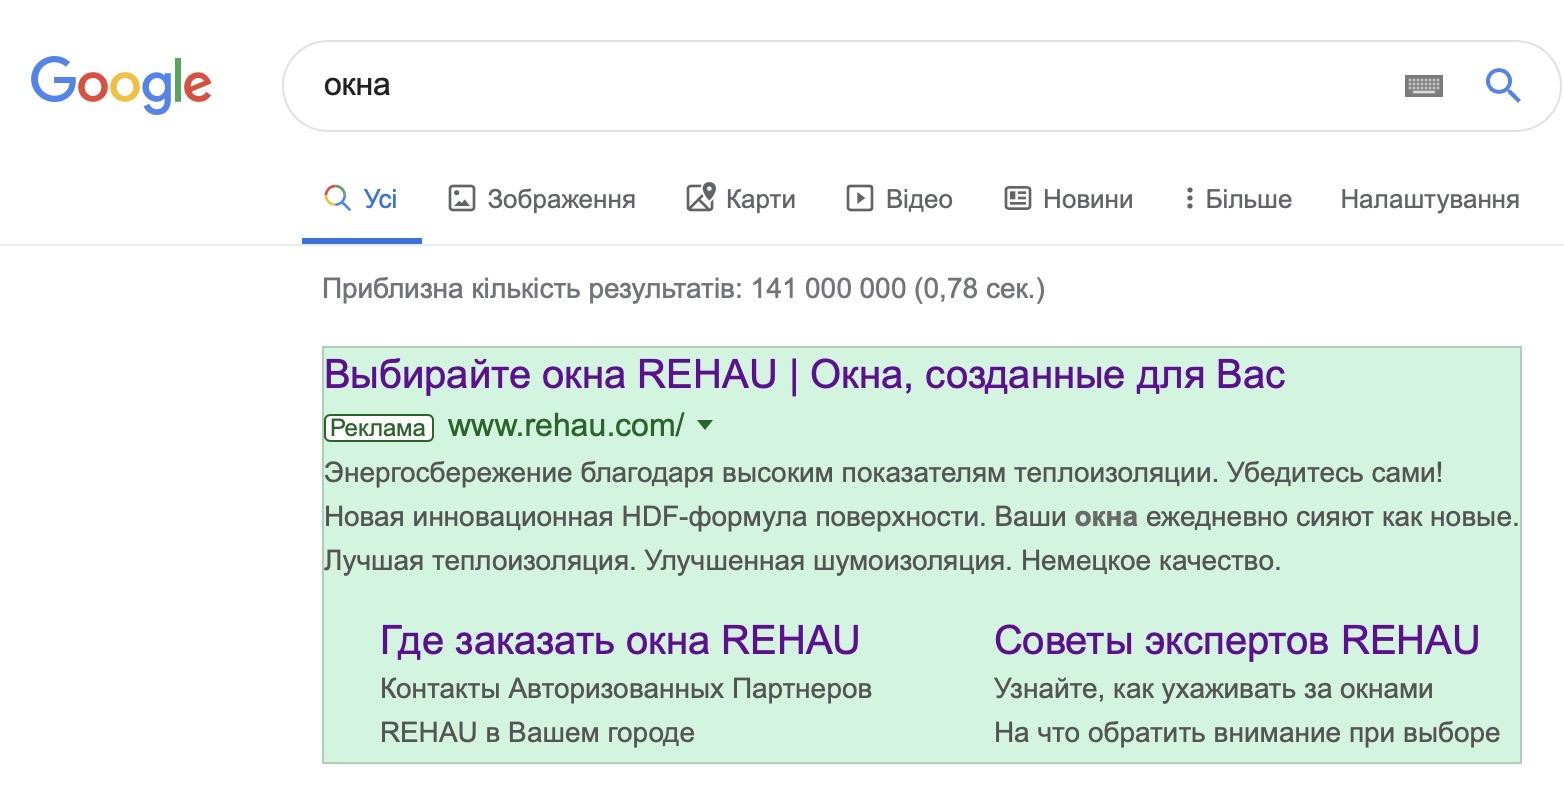This screenshot has width=1564, height=806.
Task: Click the line starting "Энергосбережение благодаря высоким"
Action: point(884,473)
